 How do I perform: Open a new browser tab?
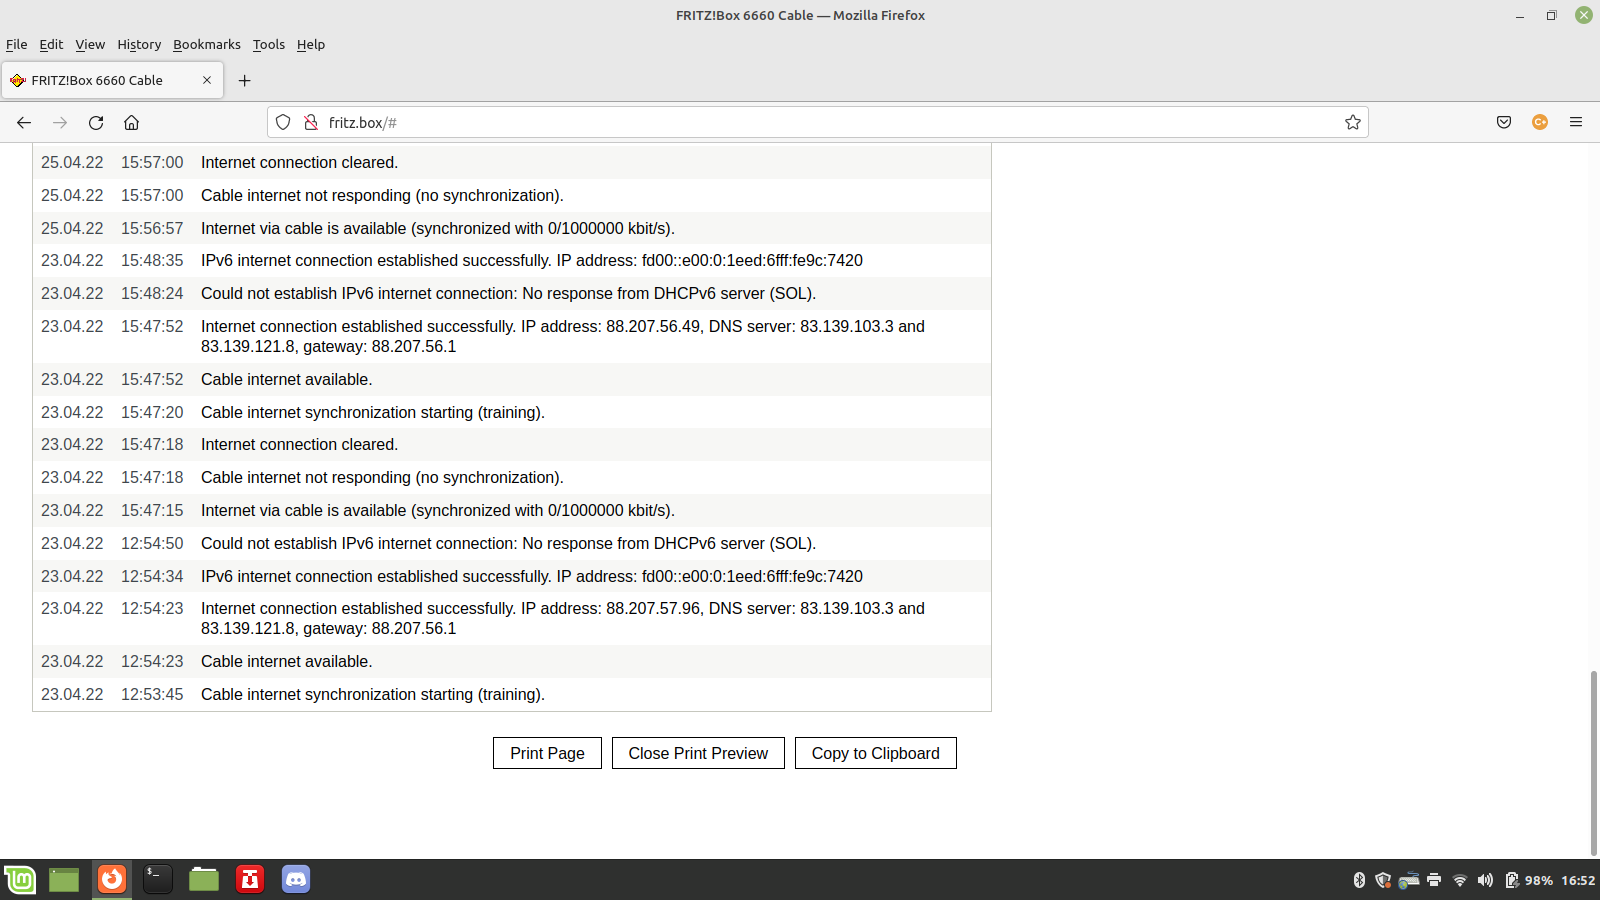click(244, 80)
